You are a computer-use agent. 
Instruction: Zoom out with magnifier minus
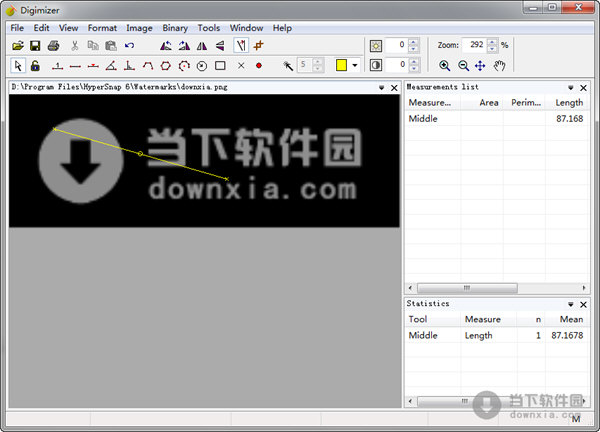463,66
